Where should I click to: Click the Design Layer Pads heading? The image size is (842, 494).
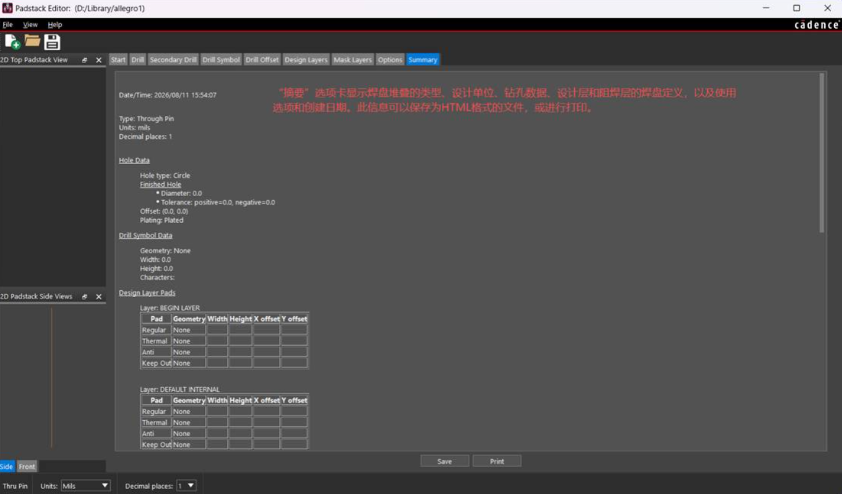click(147, 293)
